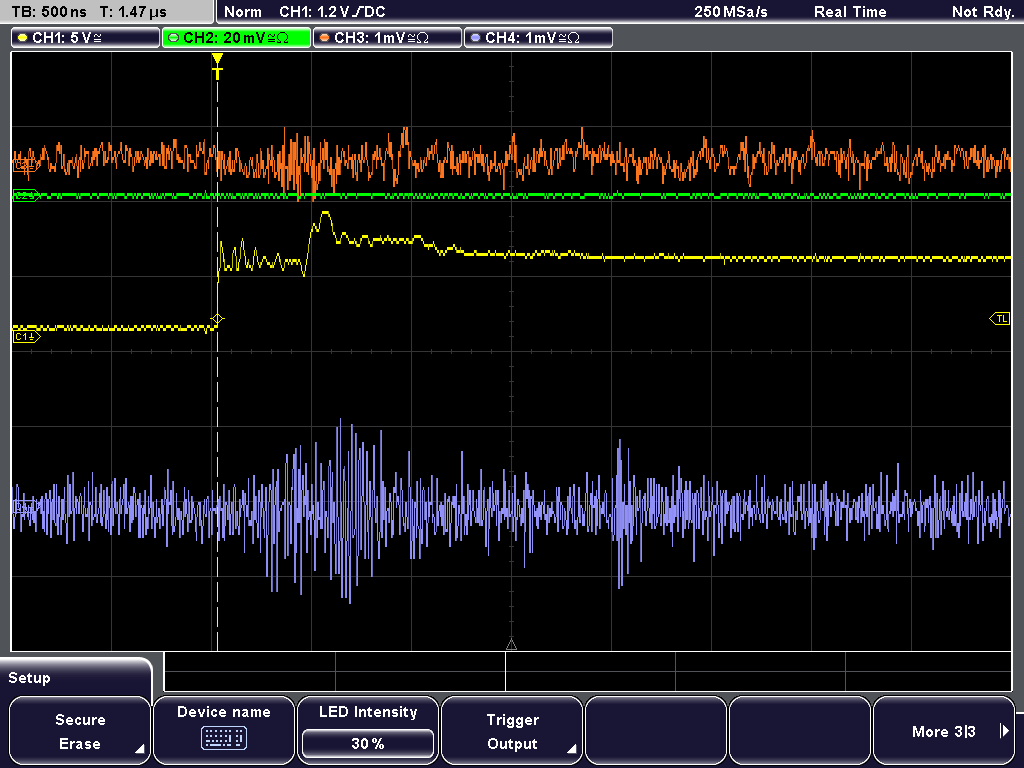Viewport: 1024px width, 768px height.
Task: Click the TB: 500 ns timebase readout
Action: click(50, 12)
